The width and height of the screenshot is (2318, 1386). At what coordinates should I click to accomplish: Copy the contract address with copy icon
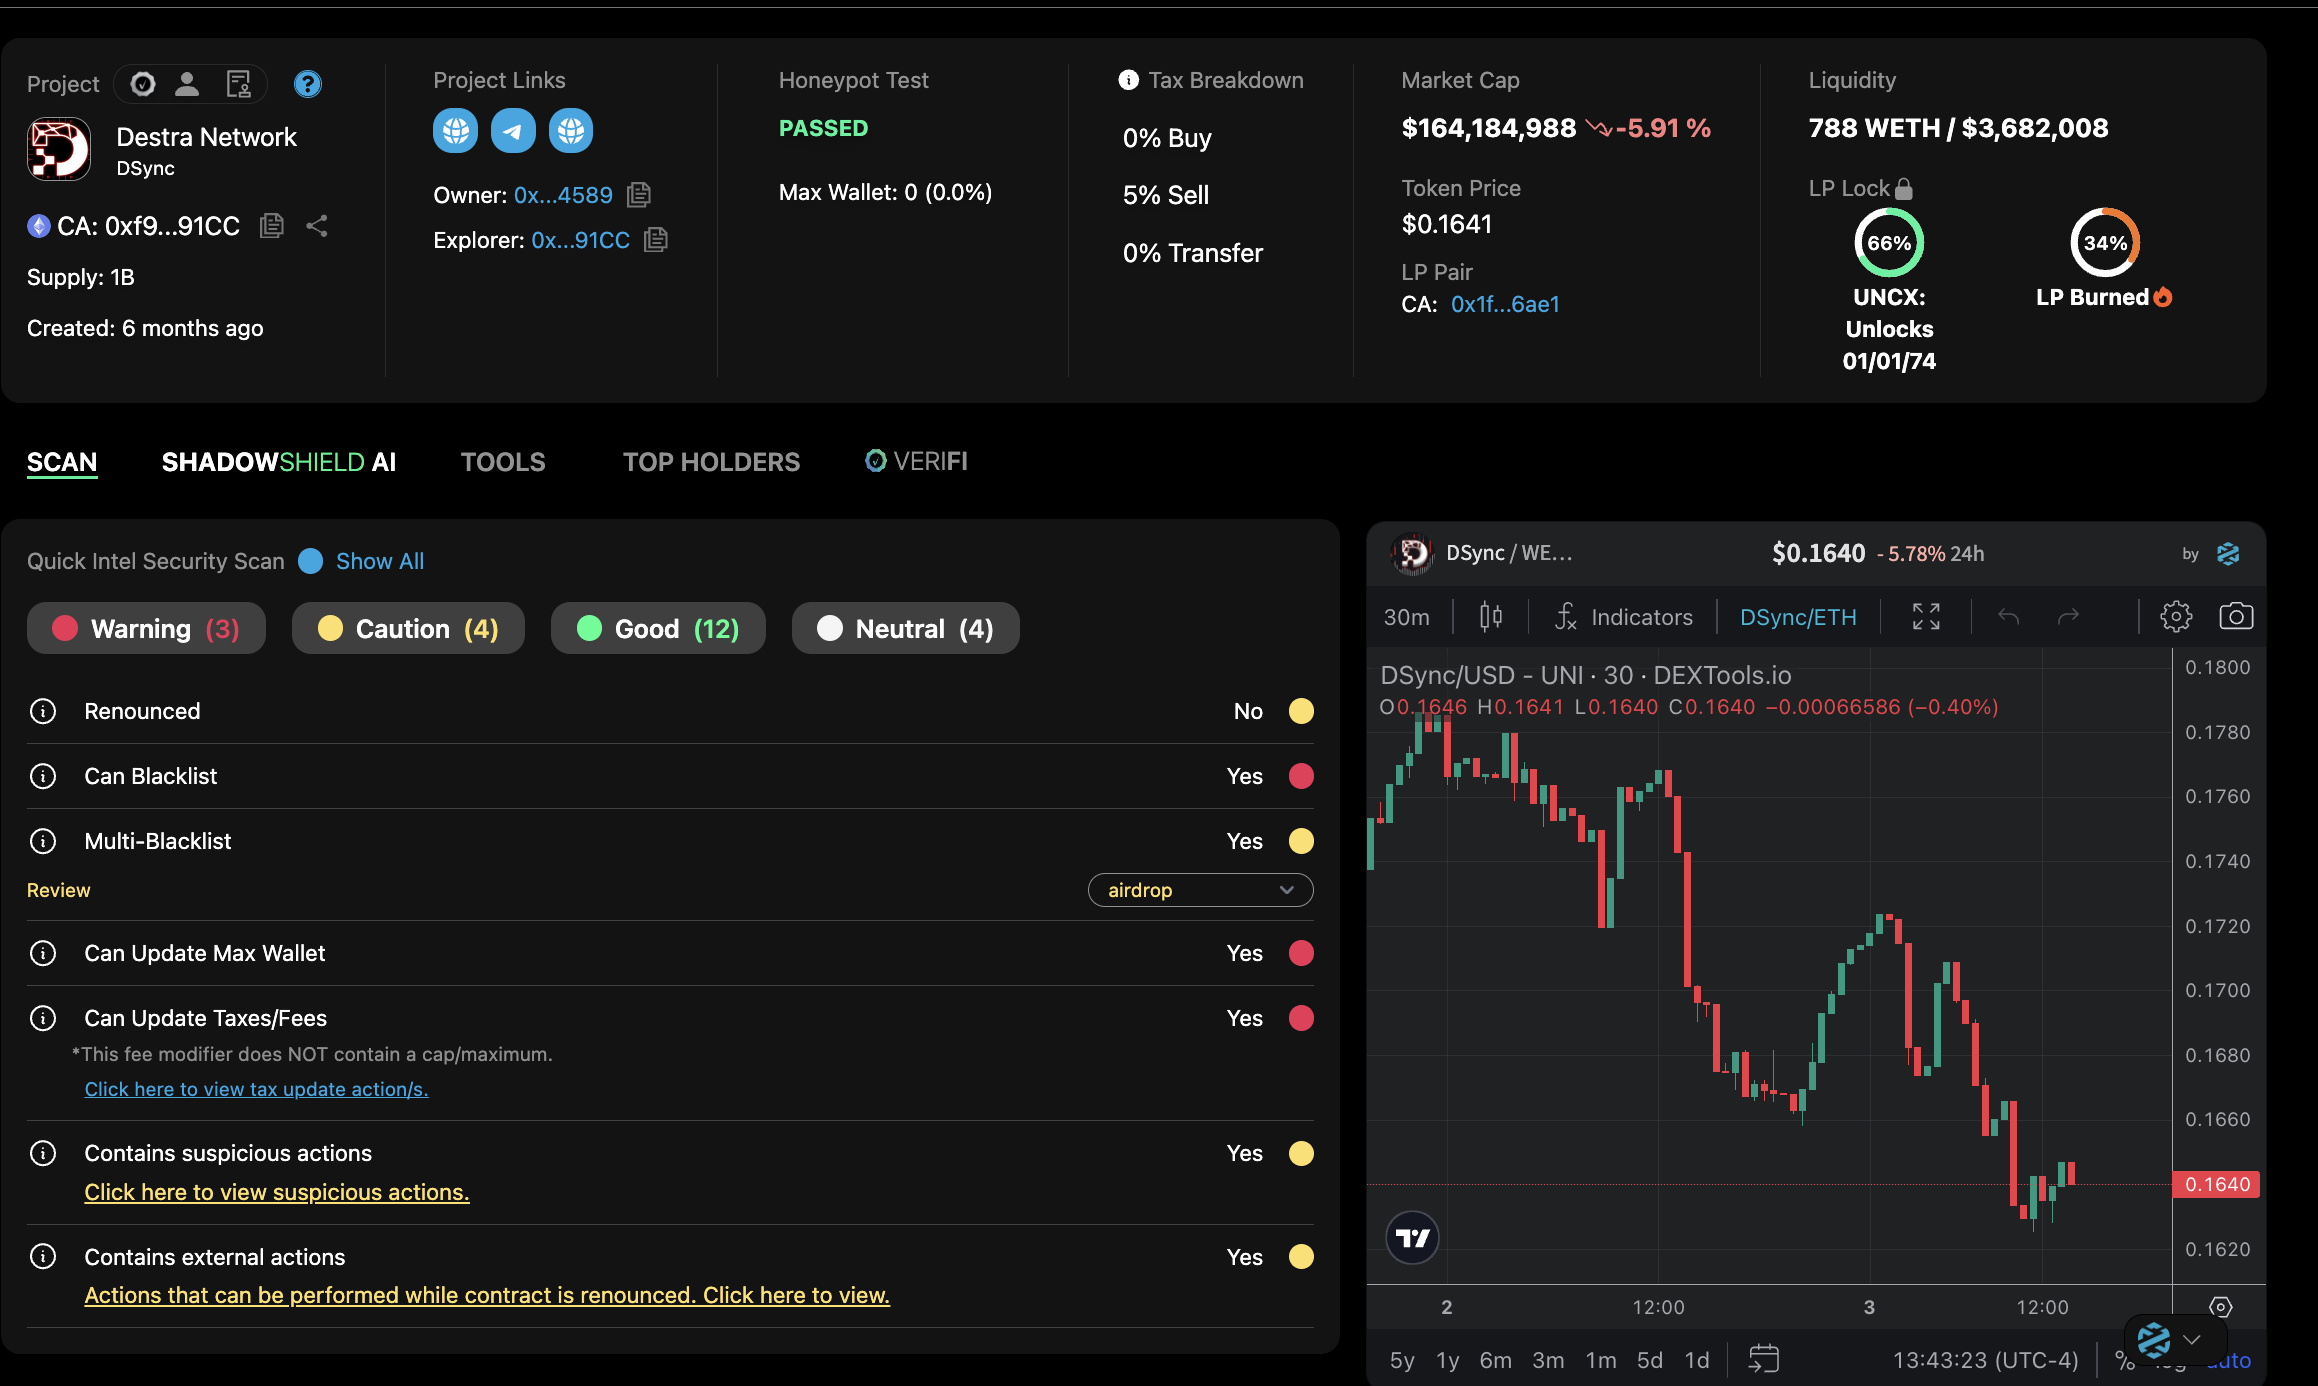pyautogui.click(x=271, y=226)
